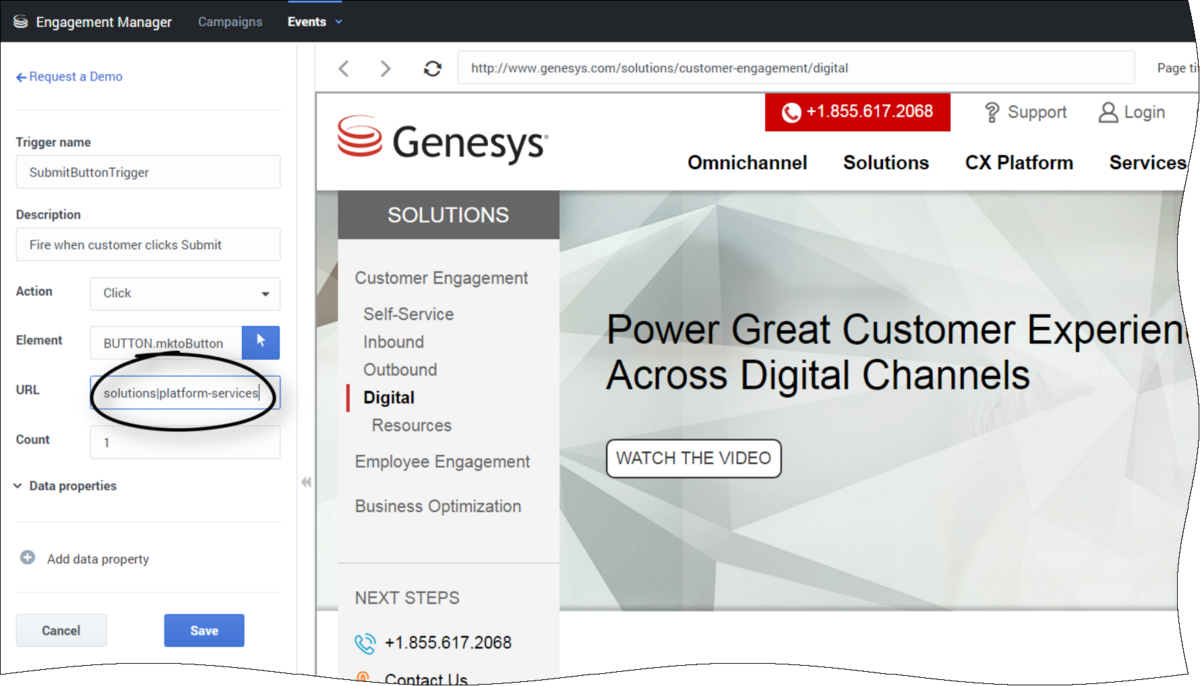Click the Genesys logo on the web page

click(442, 140)
